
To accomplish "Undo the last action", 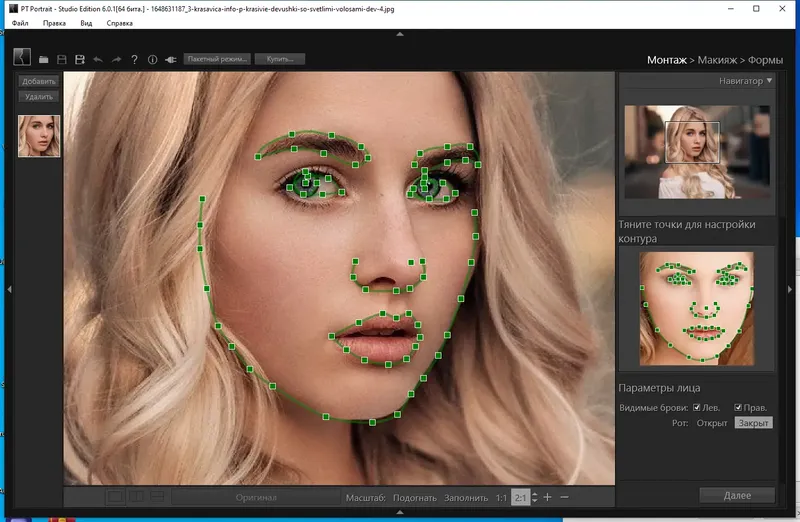I will coord(98,60).
